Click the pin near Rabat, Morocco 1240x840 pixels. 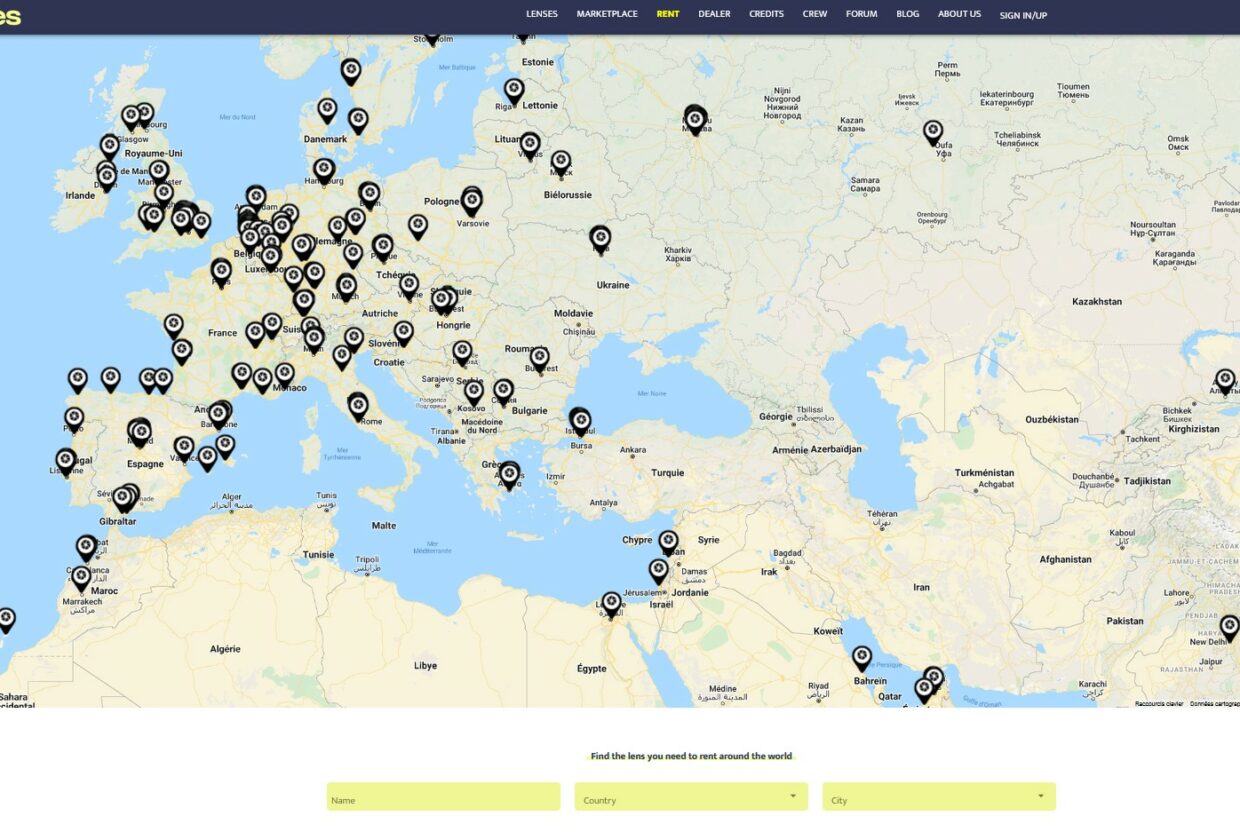(86, 547)
